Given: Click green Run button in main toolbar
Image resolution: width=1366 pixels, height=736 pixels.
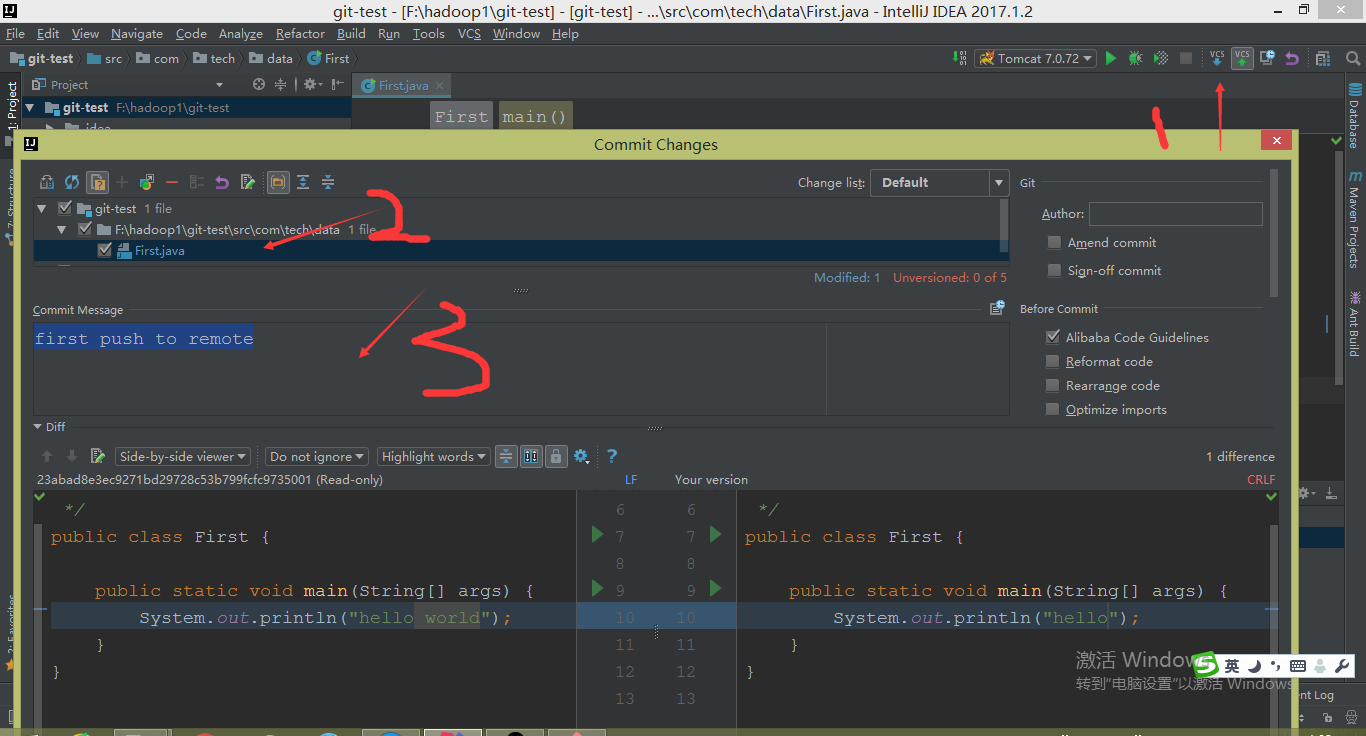Looking at the screenshot, I should click(1110, 59).
